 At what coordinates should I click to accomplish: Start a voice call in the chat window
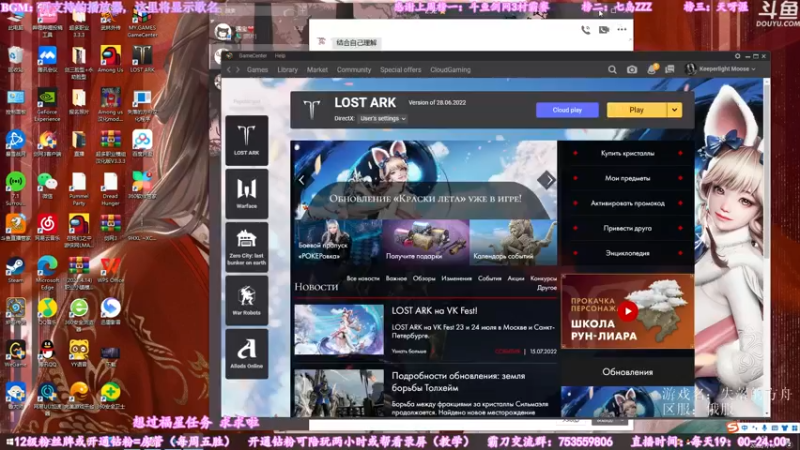tap(585, 30)
